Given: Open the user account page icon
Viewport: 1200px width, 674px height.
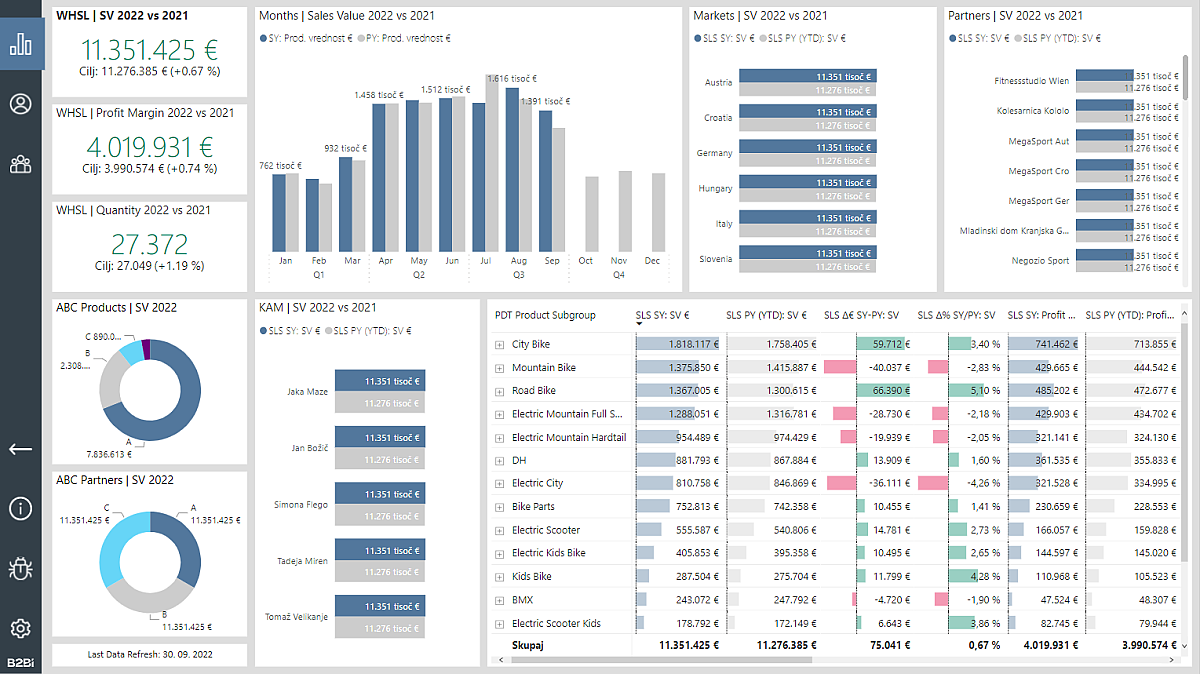Looking at the screenshot, I should (x=20, y=102).
